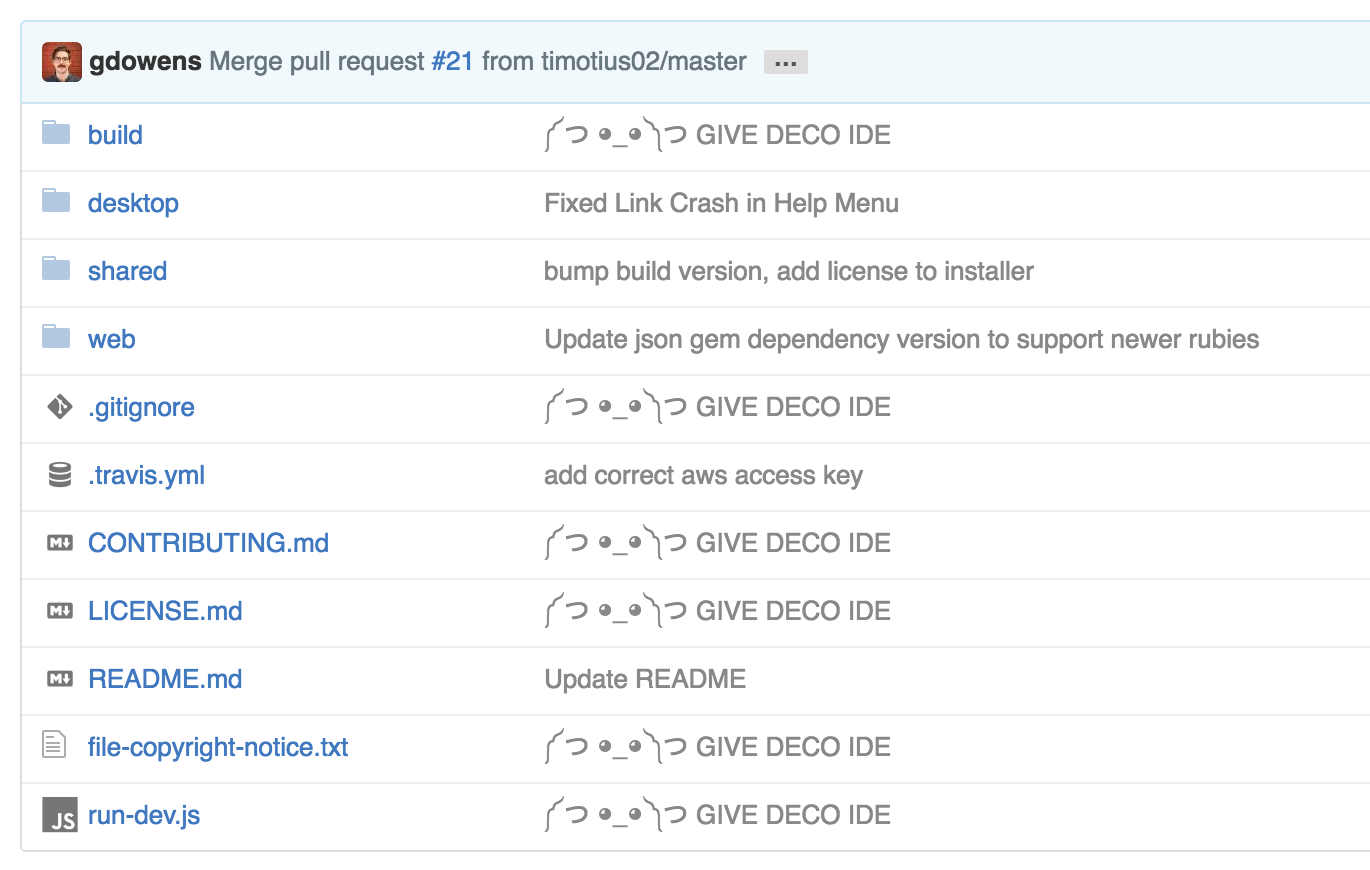Click the gdowens avatar thumbnail
1370x870 pixels.
point(61,61)
